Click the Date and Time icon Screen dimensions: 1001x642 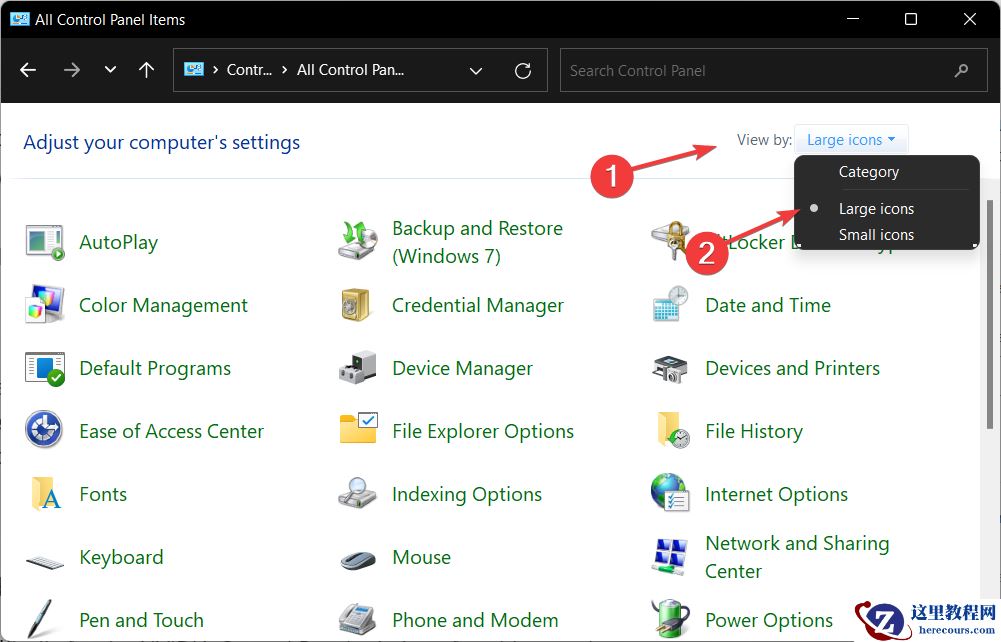[x=670, y=306]
